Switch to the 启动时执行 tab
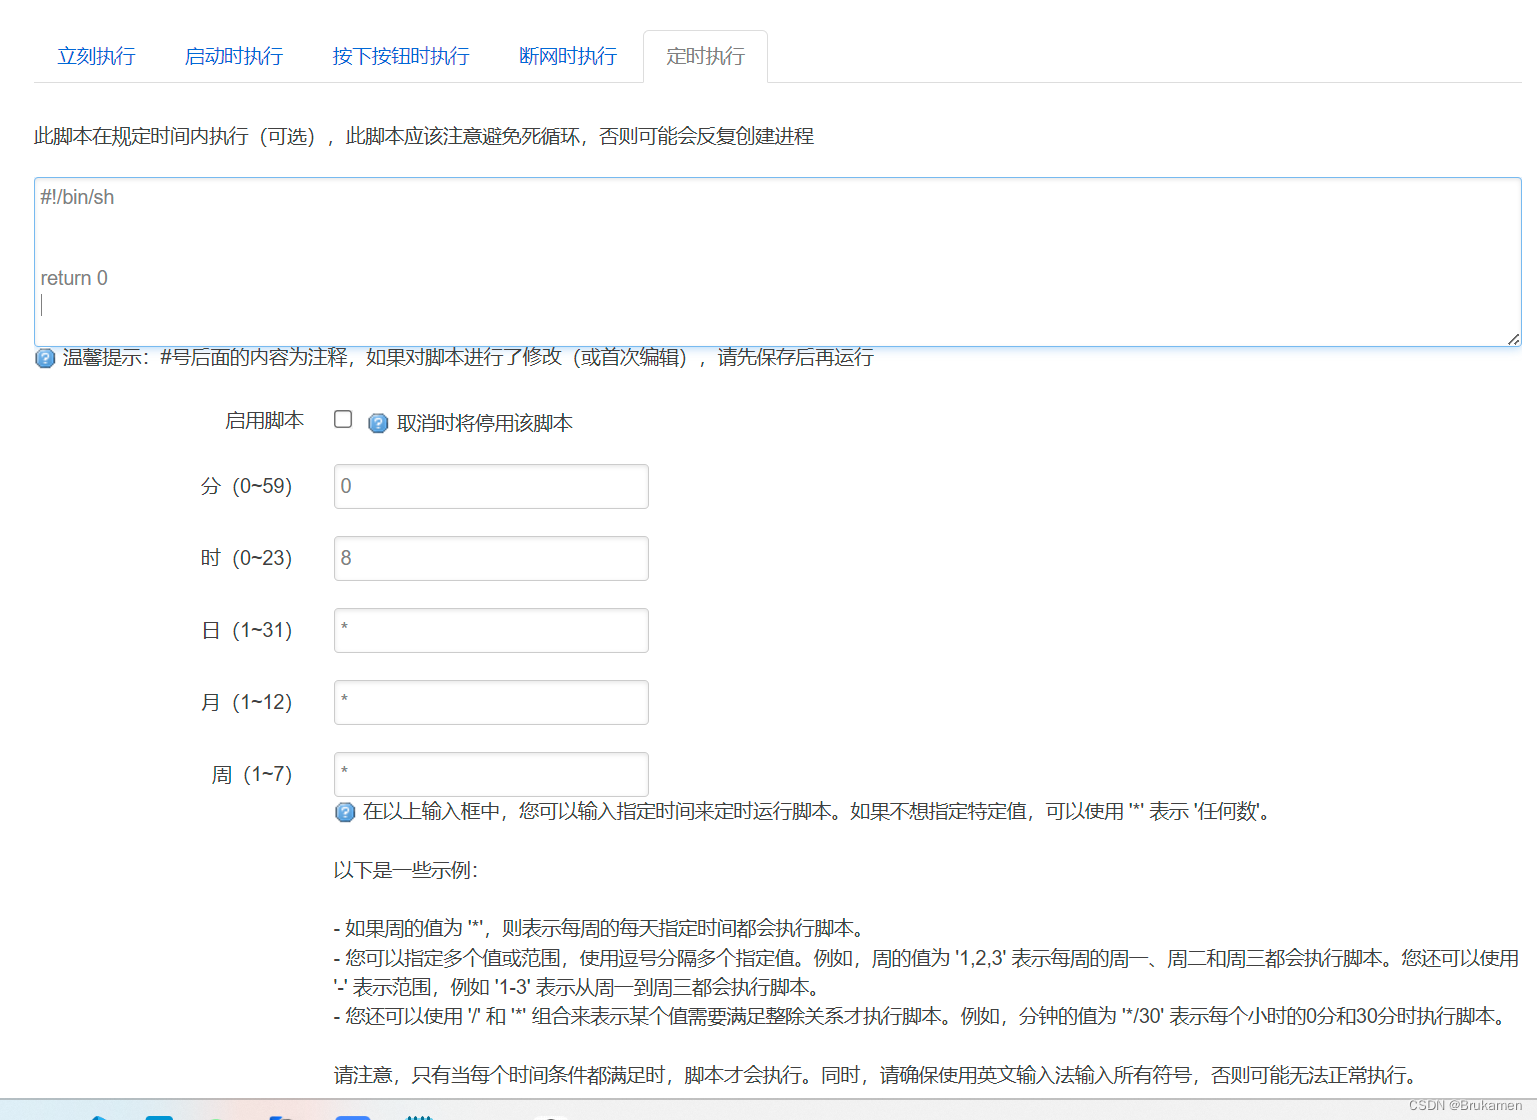The height and width of the screenshot is (1120, 1537). click(233, 56)
